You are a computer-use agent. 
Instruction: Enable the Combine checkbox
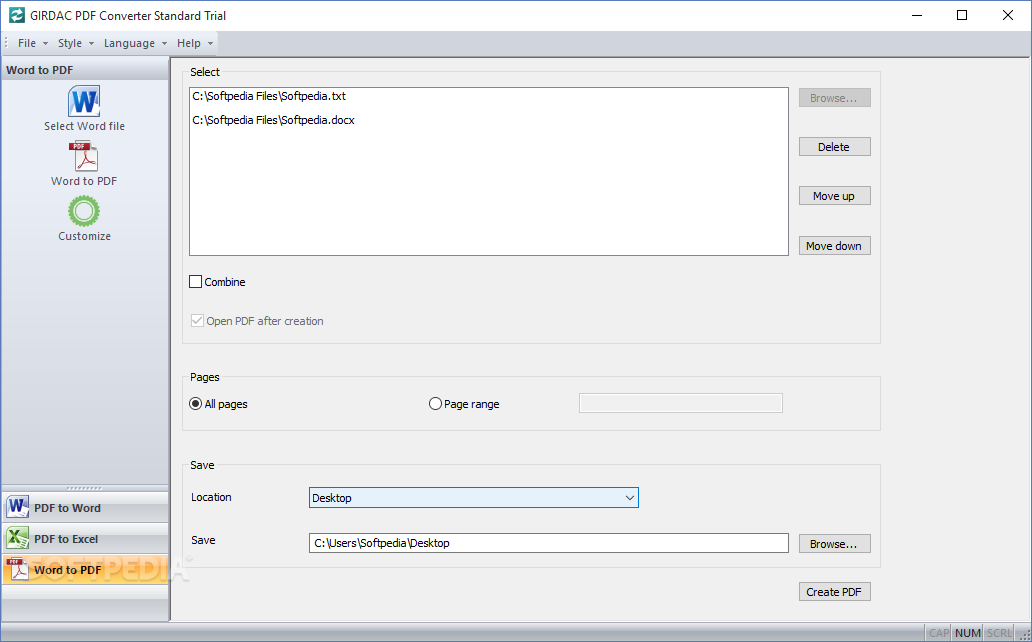pyautogui.click(x=195, y=282)
